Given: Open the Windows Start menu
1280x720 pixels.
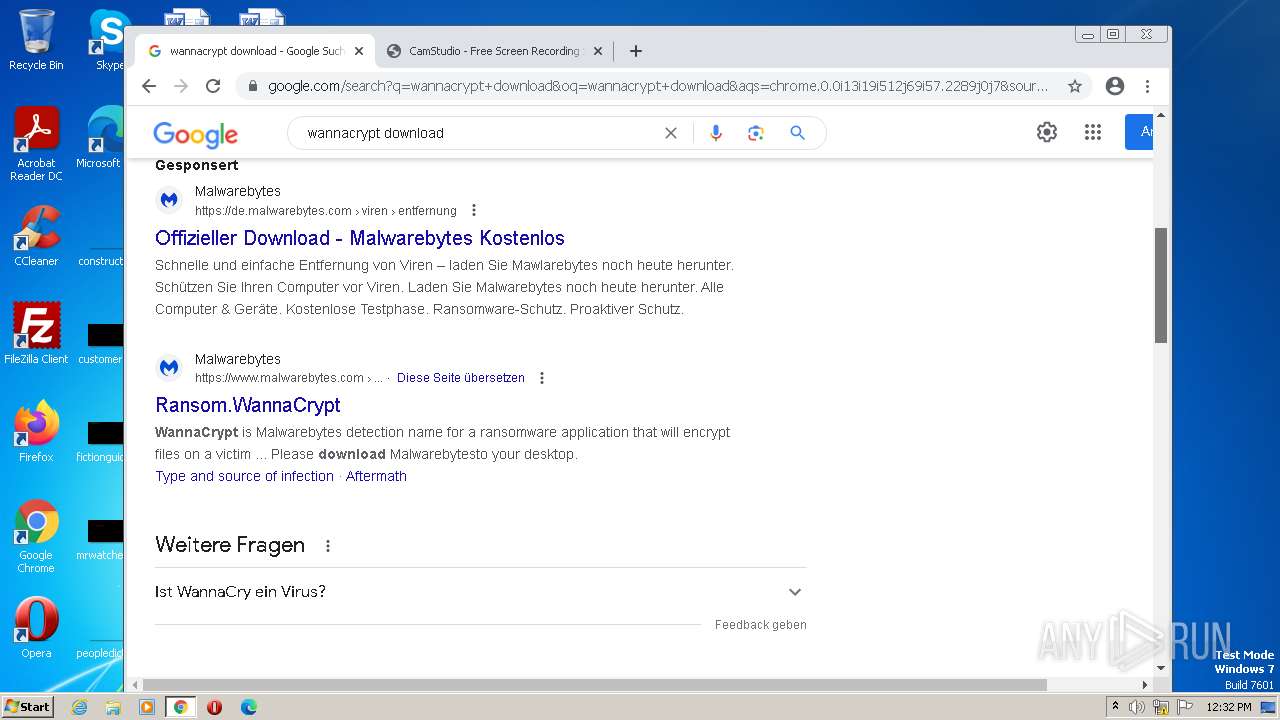Looking at the screenshot, I should pyautogui.click(x=27, y=707).
